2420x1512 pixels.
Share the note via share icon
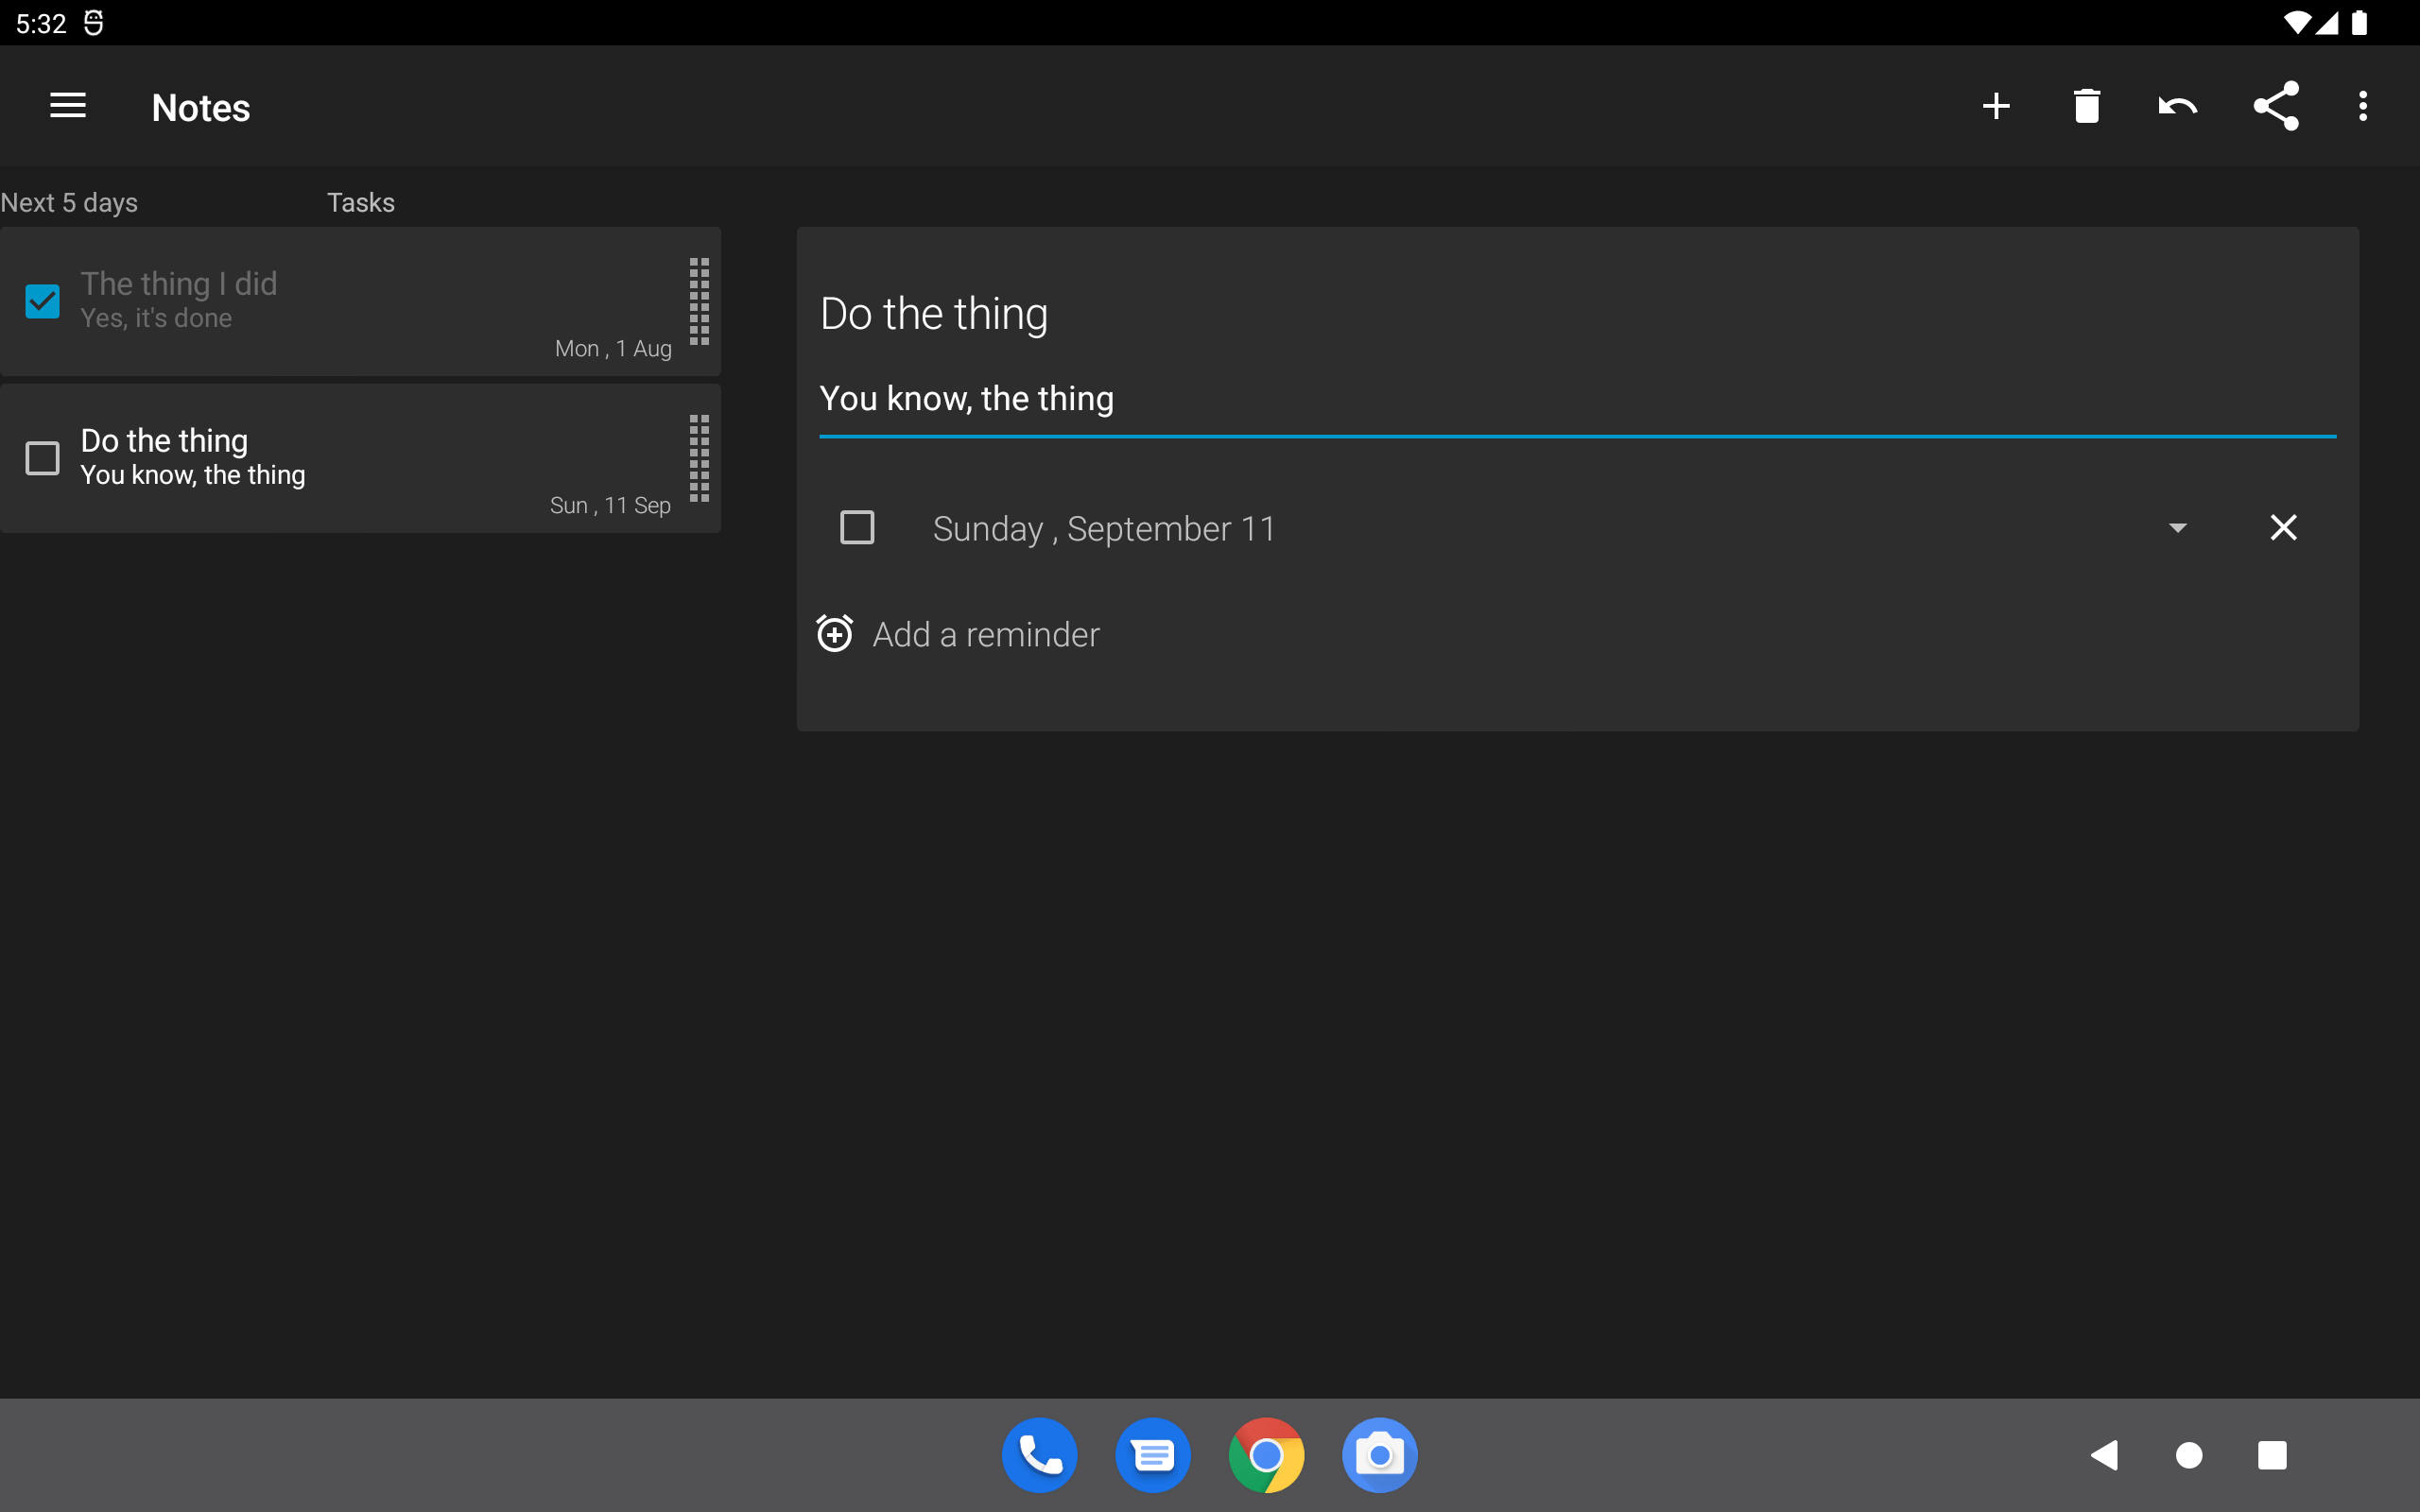click(2276, 106)
